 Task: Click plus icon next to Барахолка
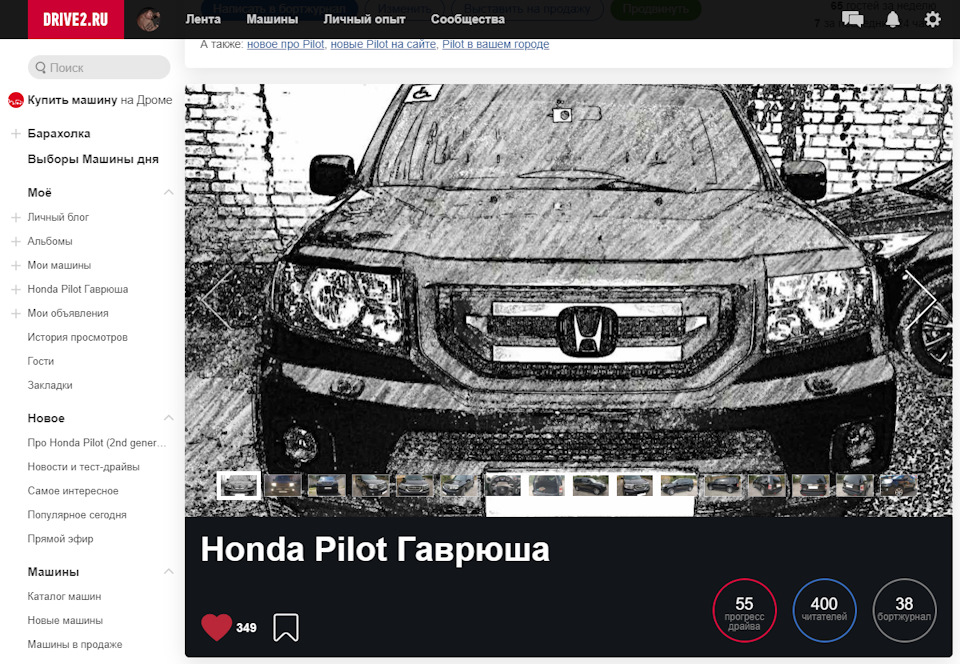point(16,133)
